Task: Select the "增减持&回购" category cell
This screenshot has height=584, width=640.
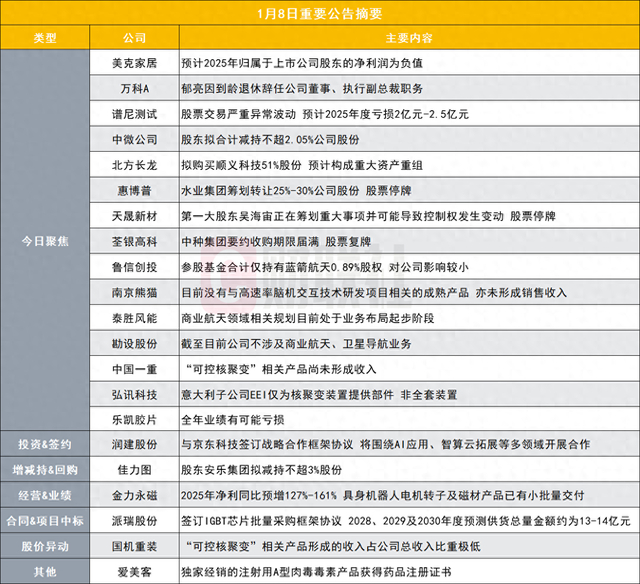Action: [x=45, y=470]
